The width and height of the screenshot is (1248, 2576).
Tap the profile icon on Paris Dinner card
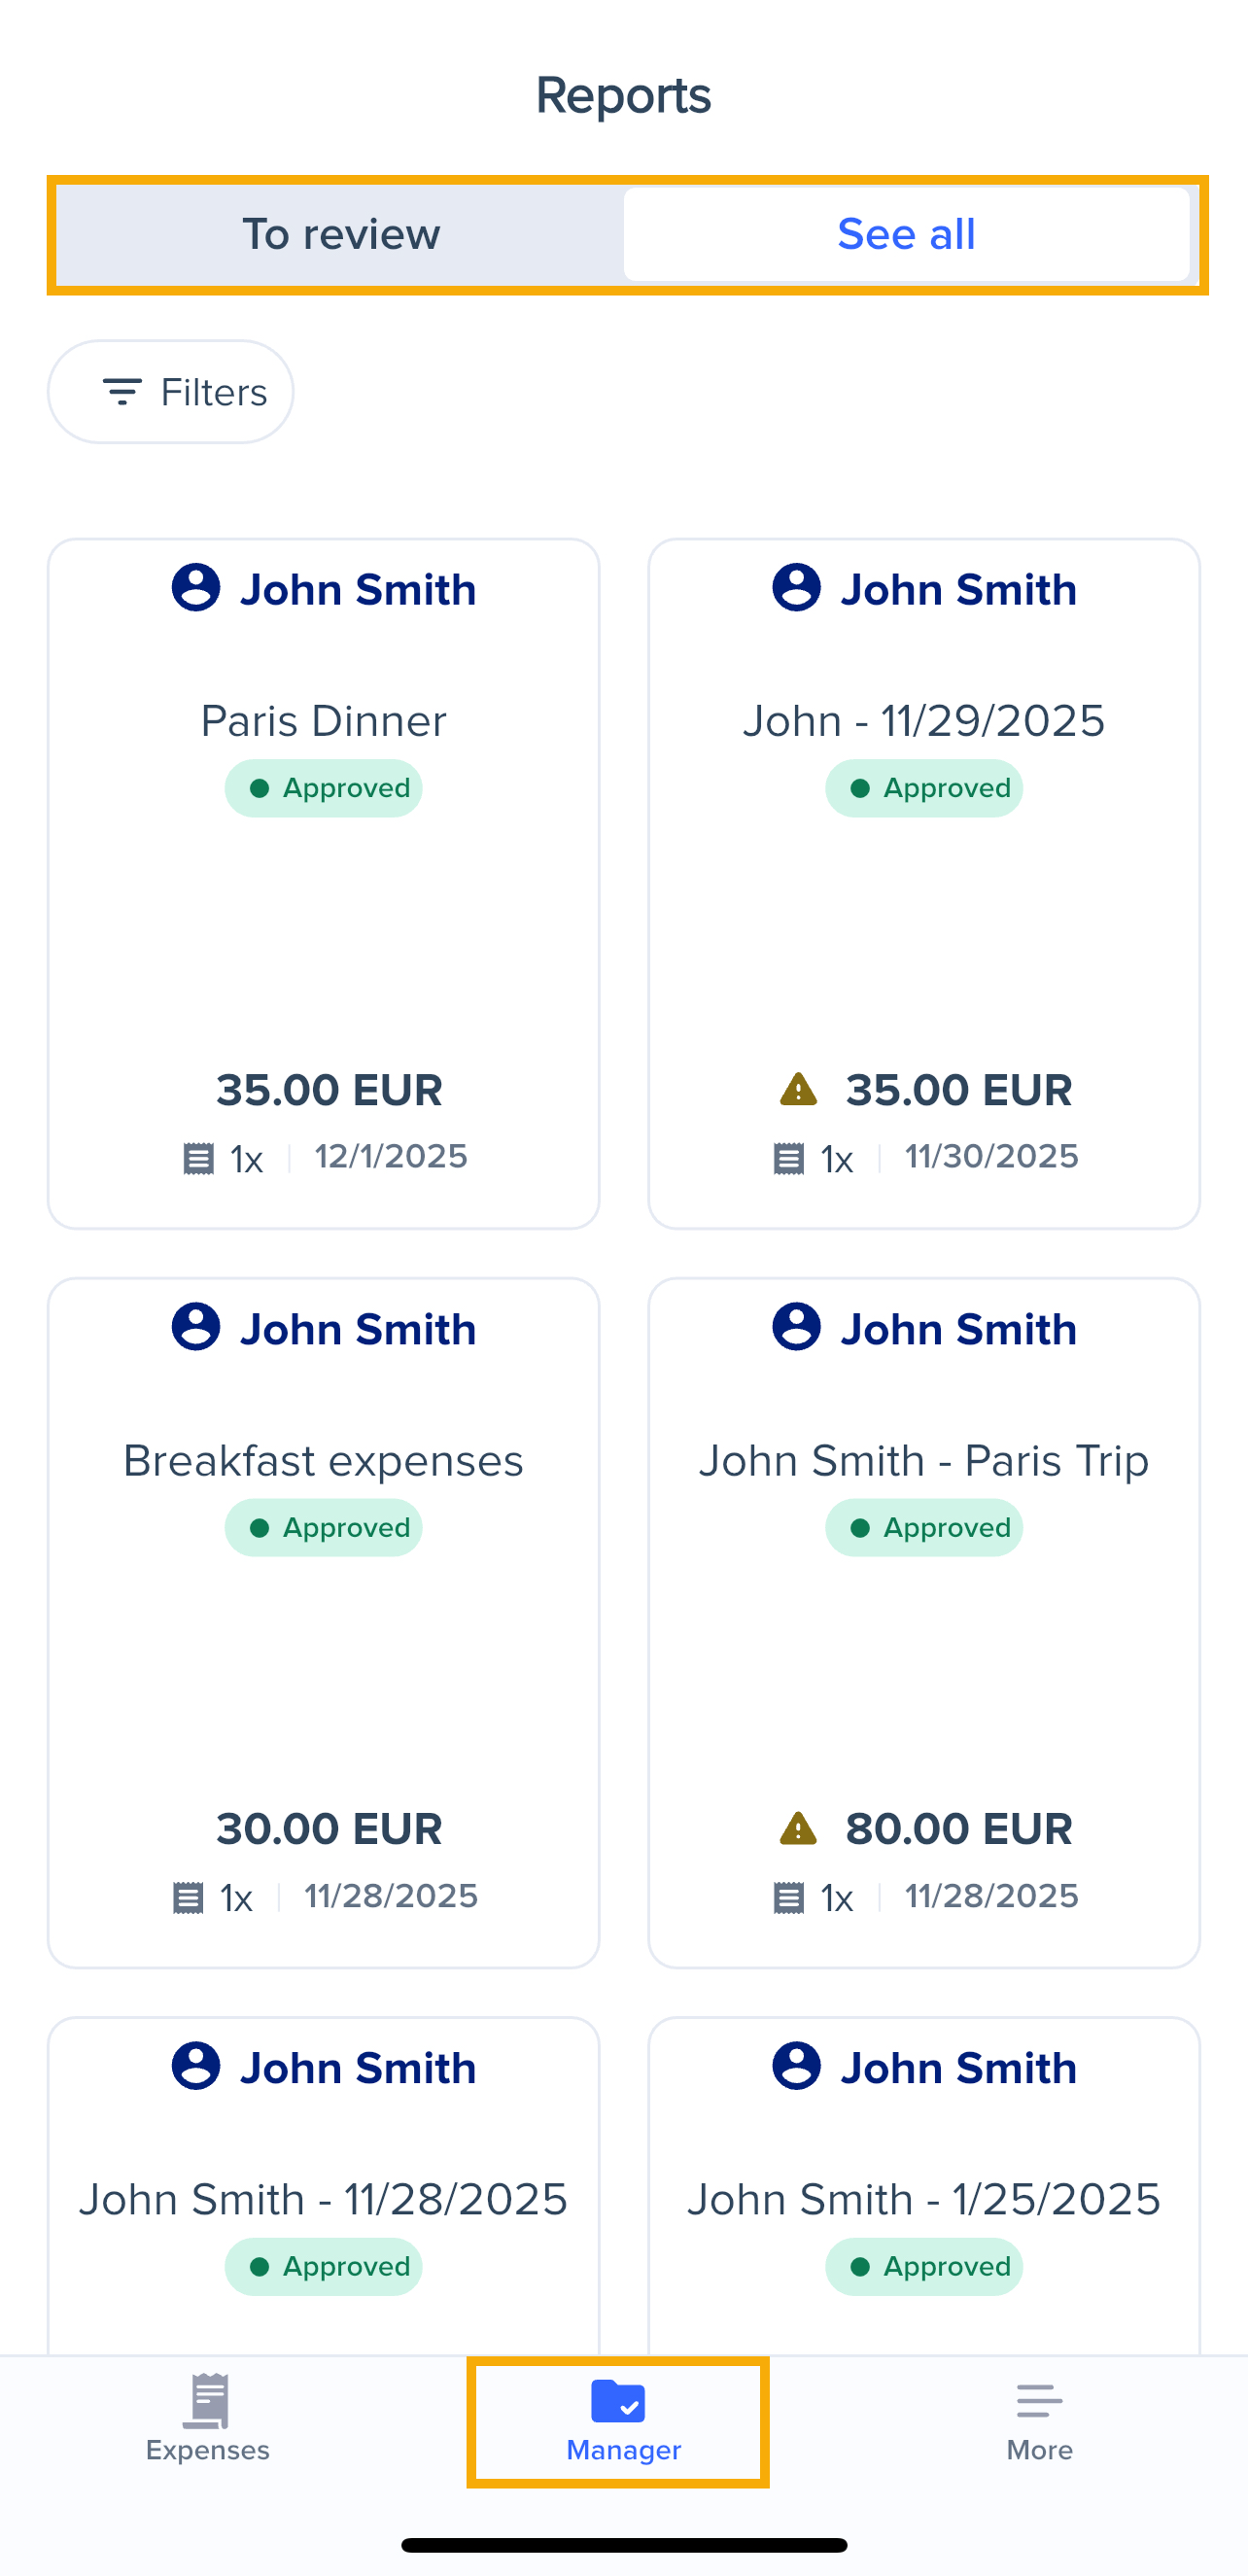pos(196,588)
